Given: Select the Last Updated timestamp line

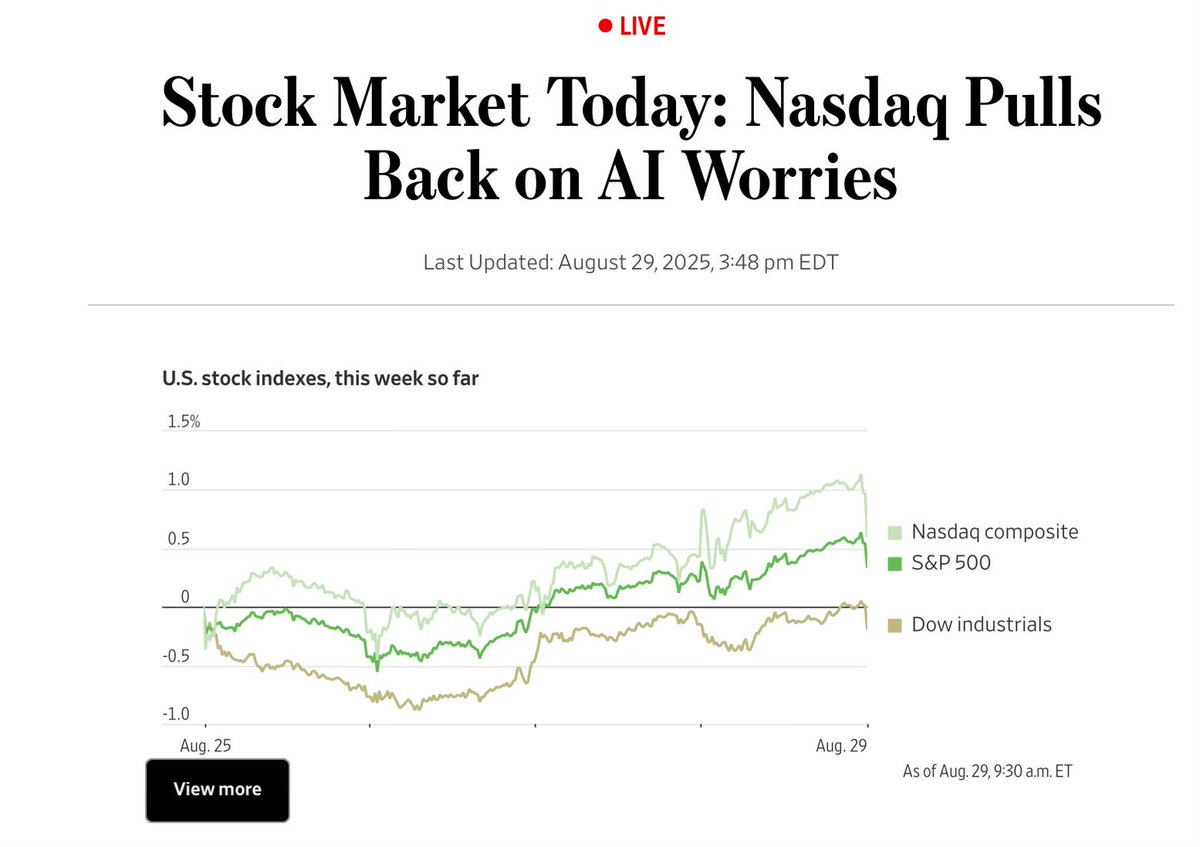Looking at the screenshot, I should pos(630,263).
